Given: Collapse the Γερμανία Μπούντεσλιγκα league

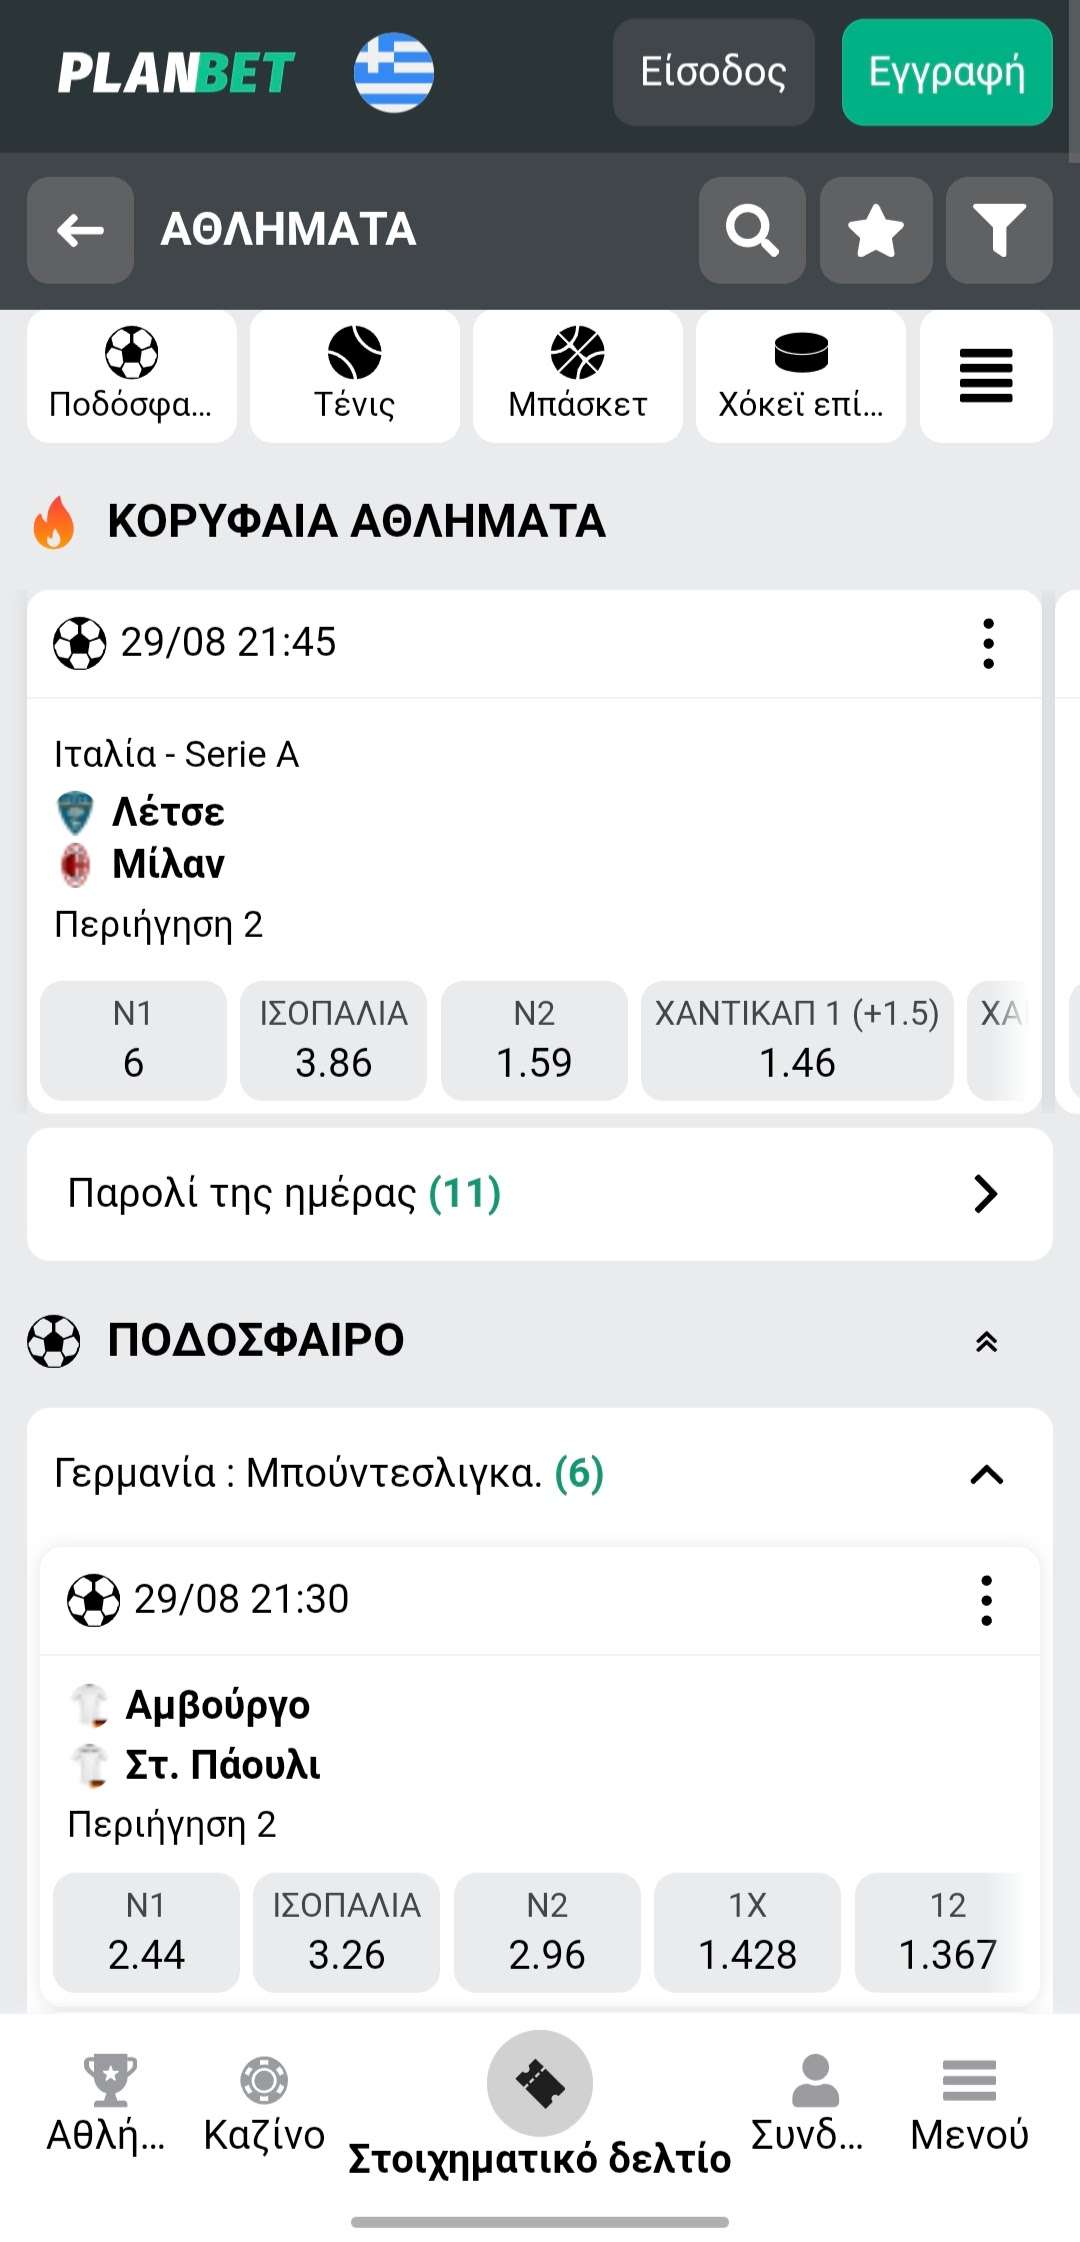Looking at the screenshot, I should pos(986,1474).
